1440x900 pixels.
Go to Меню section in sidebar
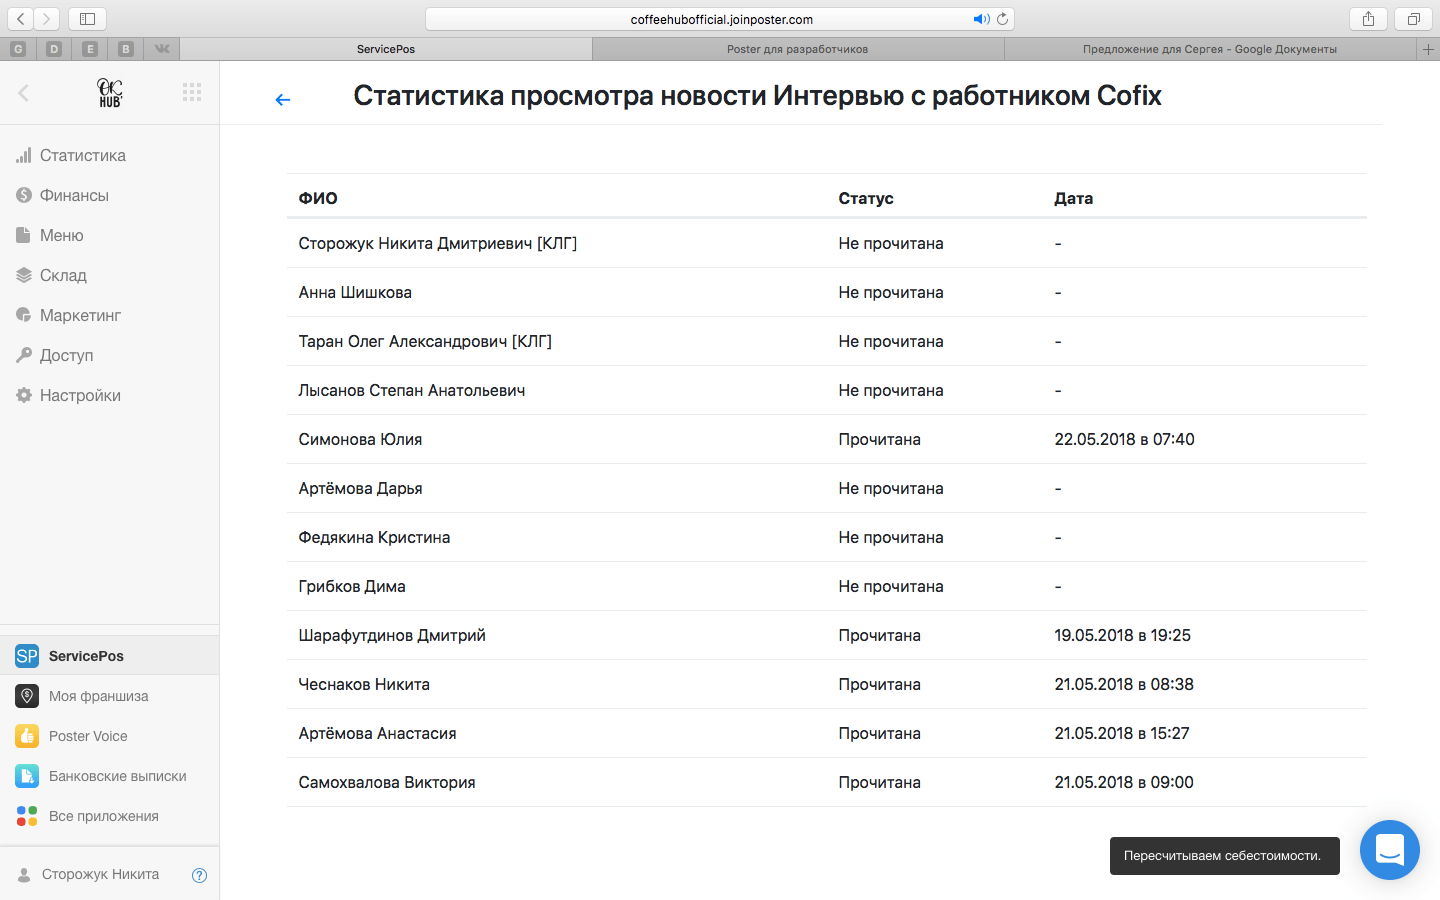[61, 235]
